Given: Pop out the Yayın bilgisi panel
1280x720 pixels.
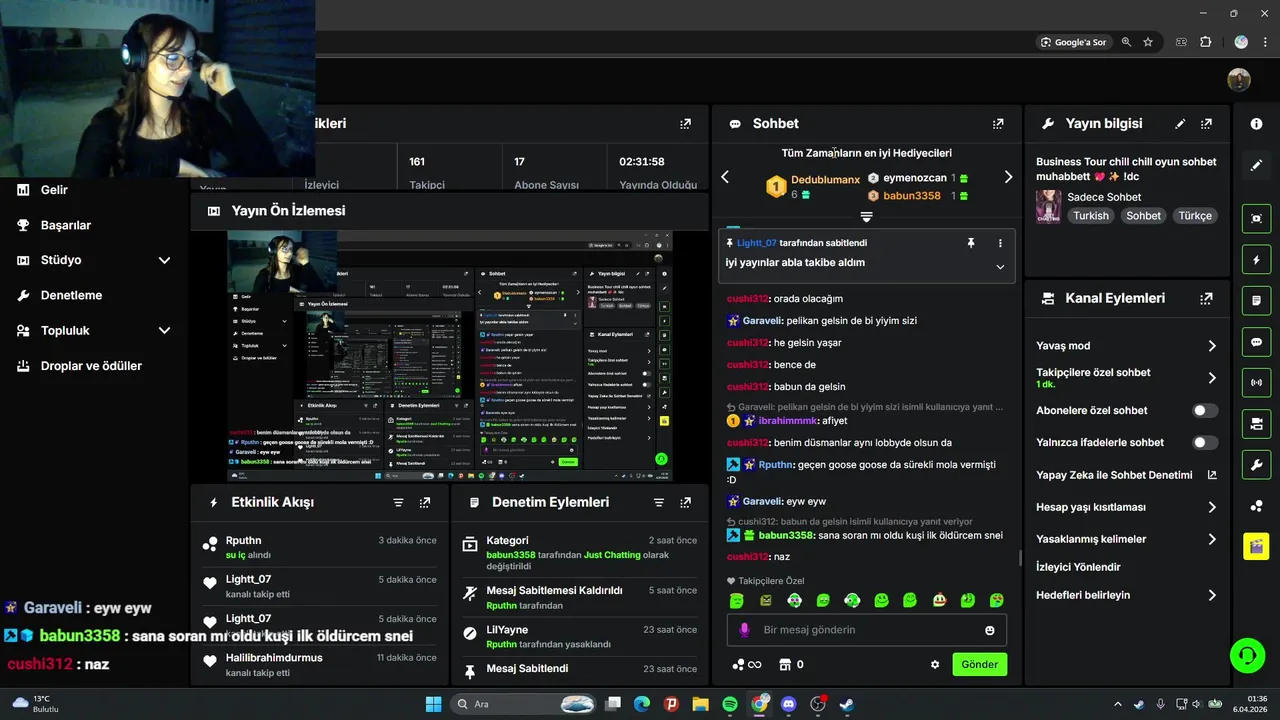Looking at the screenshot, I should tap(1206, 124).
